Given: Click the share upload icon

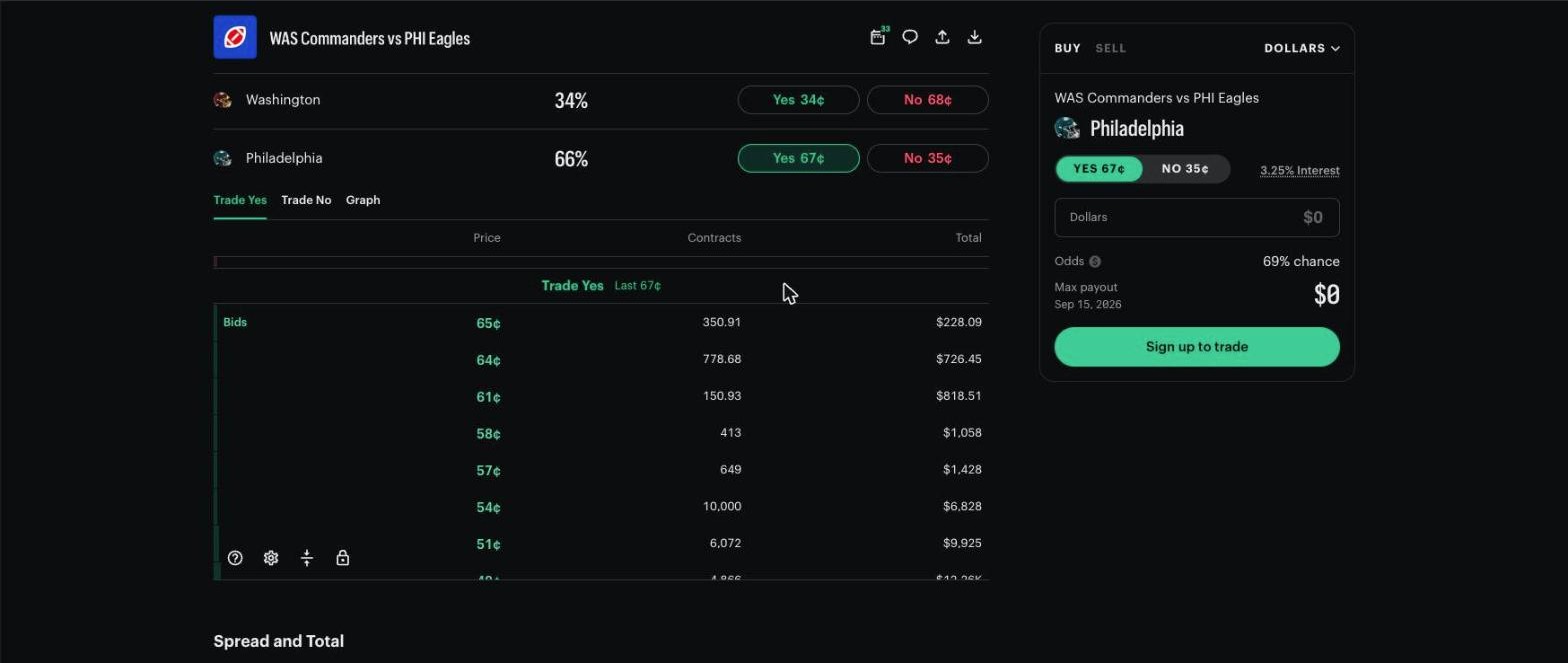Looking at the screenshot, I should 942,37.
